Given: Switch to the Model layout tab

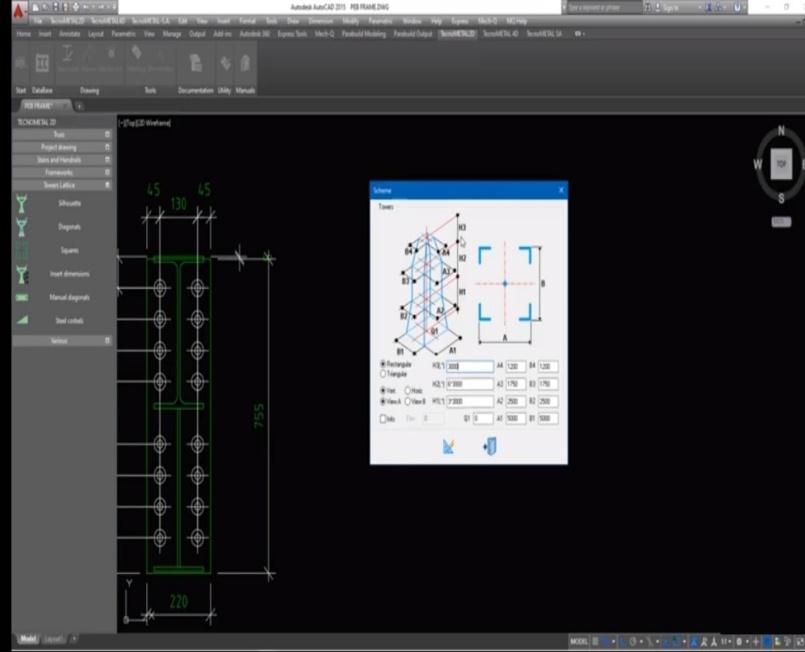Looking at the screenshot, I should click(28, 639).
